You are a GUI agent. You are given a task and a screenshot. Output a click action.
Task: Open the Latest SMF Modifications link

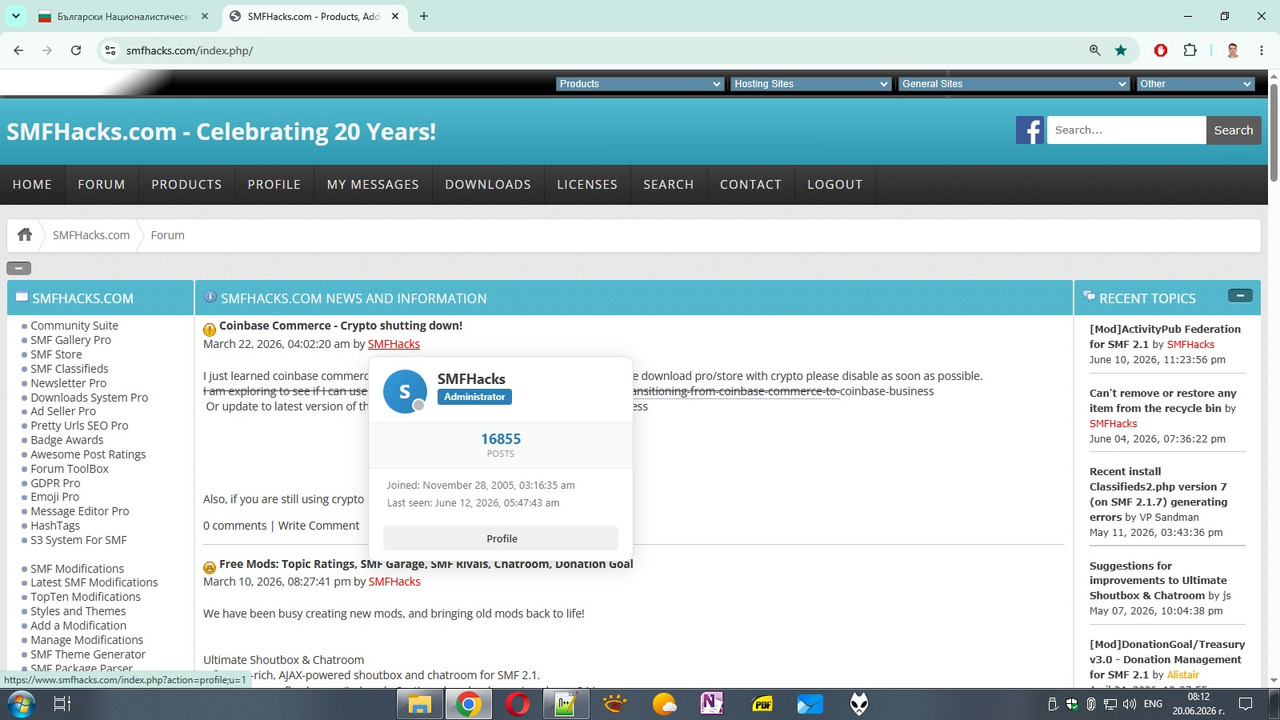click(x=94, y=582)
